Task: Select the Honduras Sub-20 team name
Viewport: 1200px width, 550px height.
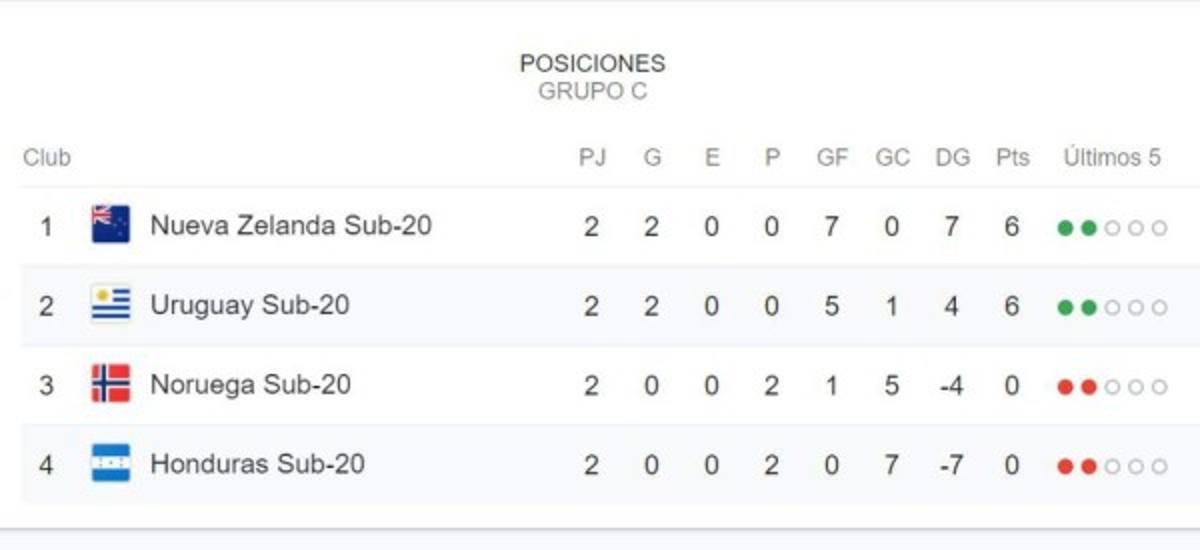Action: [257, 463]
